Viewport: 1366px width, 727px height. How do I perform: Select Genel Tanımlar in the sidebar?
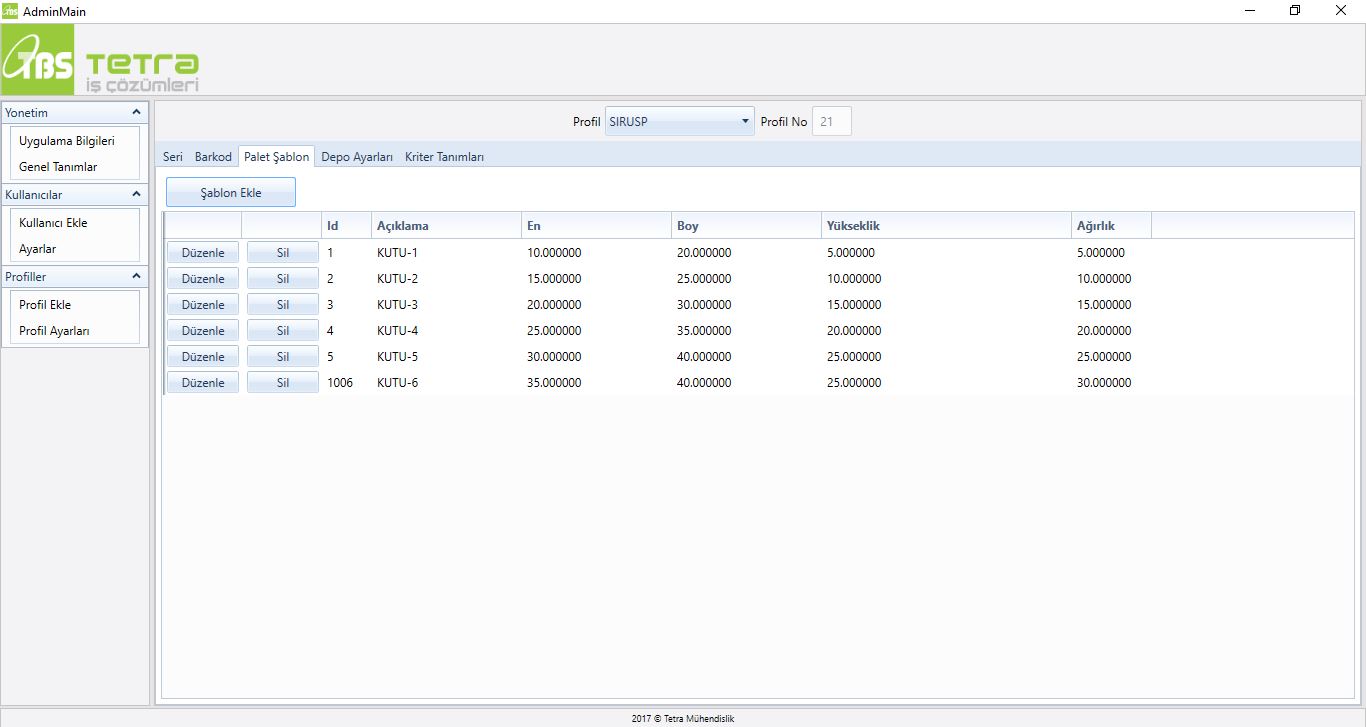(x=58, y=167)
